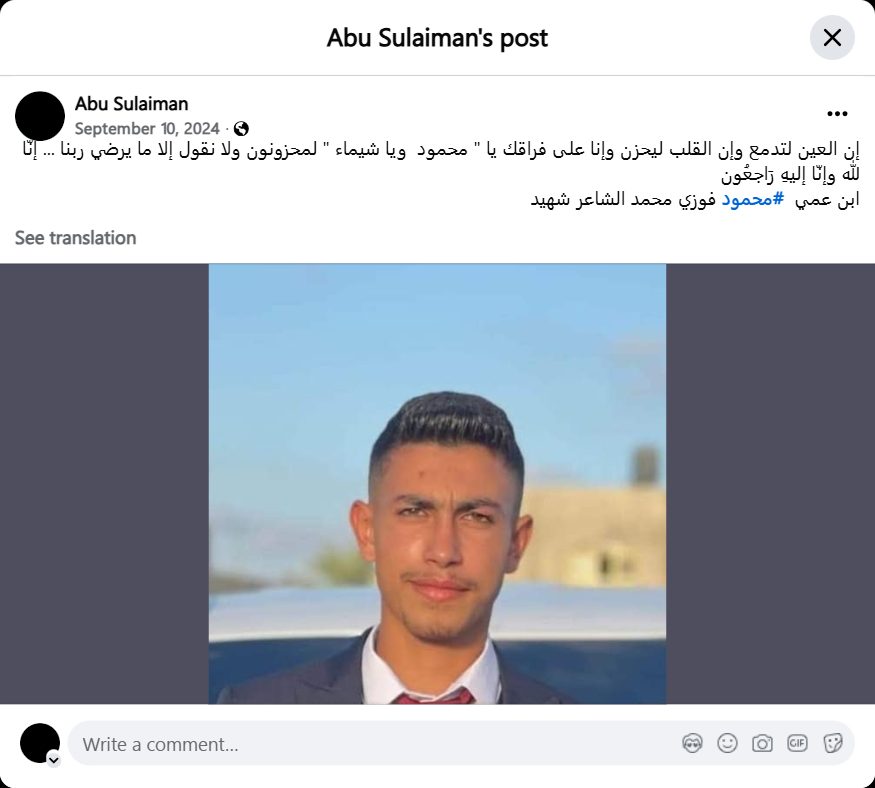Open the avatar sticker picker in comment box
This screenshot has height=788, width=875.
692,743
